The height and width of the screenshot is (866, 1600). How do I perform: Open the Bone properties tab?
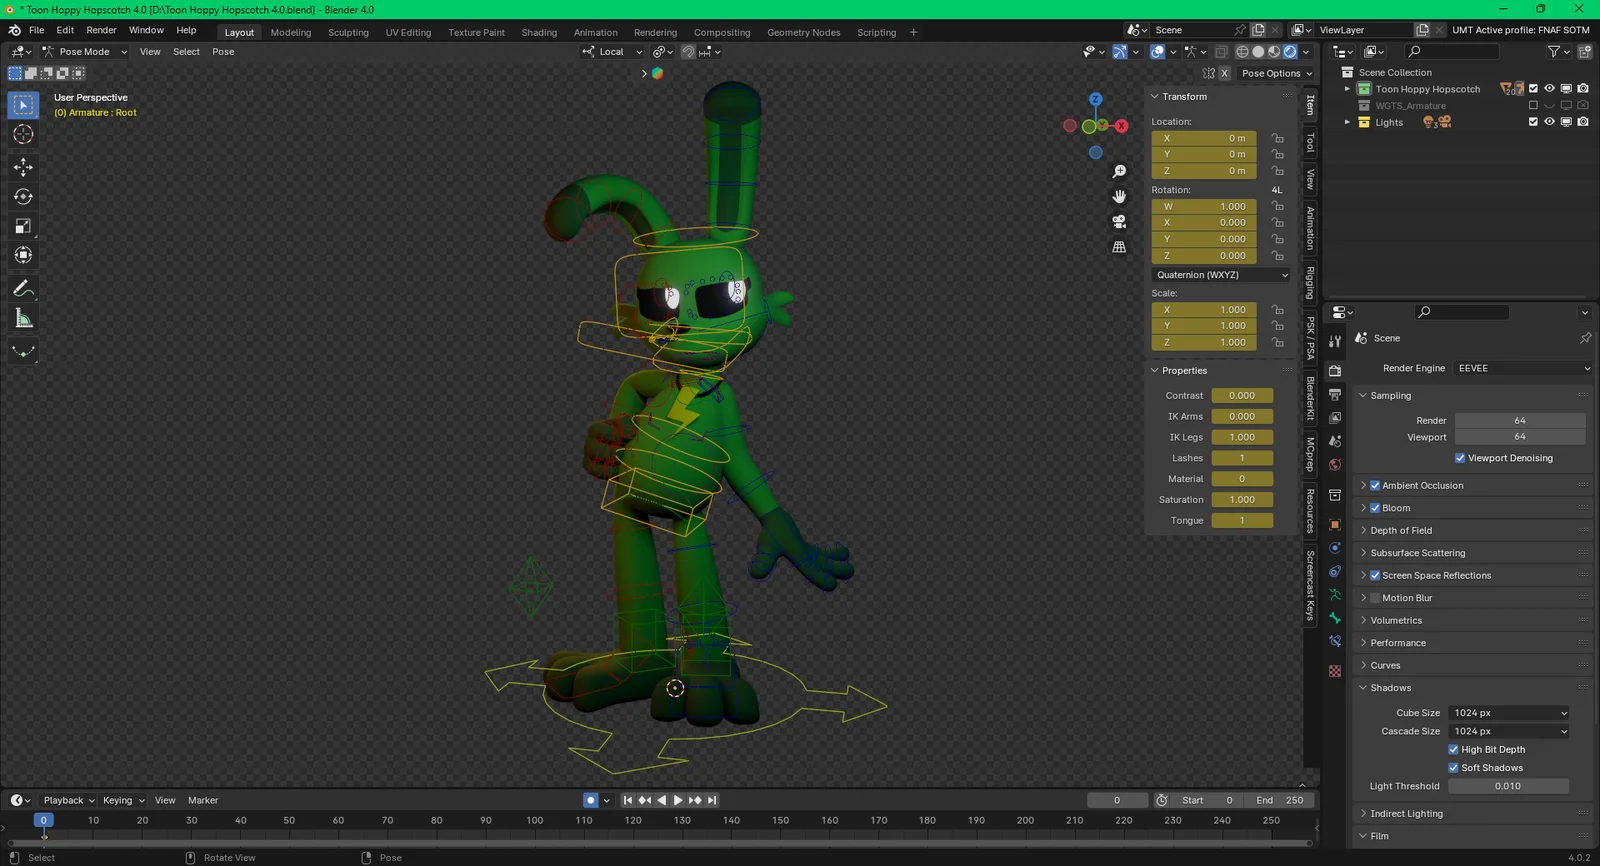1335,618
